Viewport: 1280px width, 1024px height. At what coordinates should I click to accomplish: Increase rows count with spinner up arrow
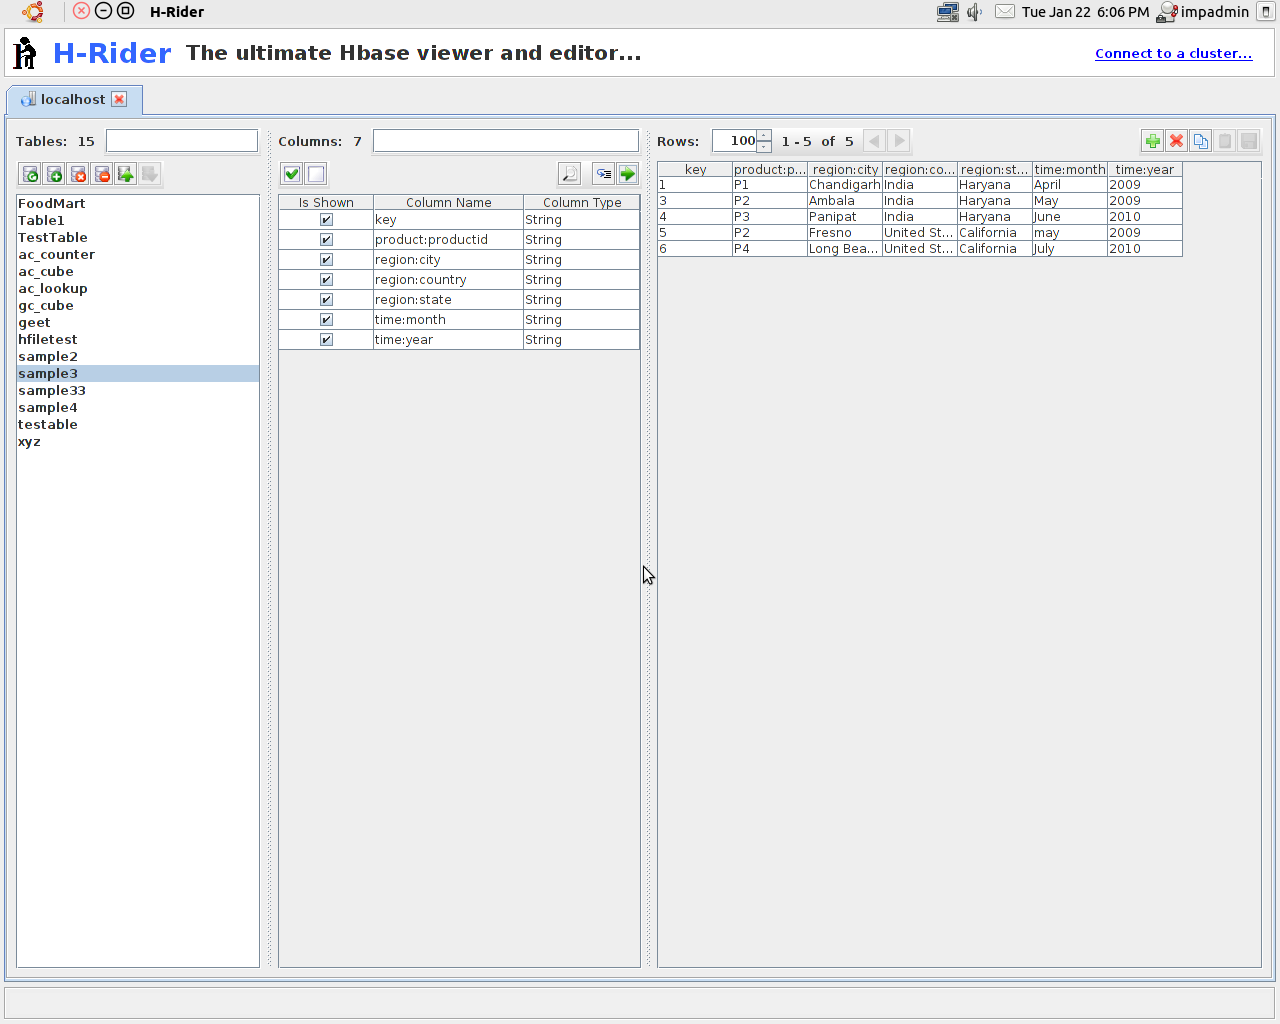[764, 135]
